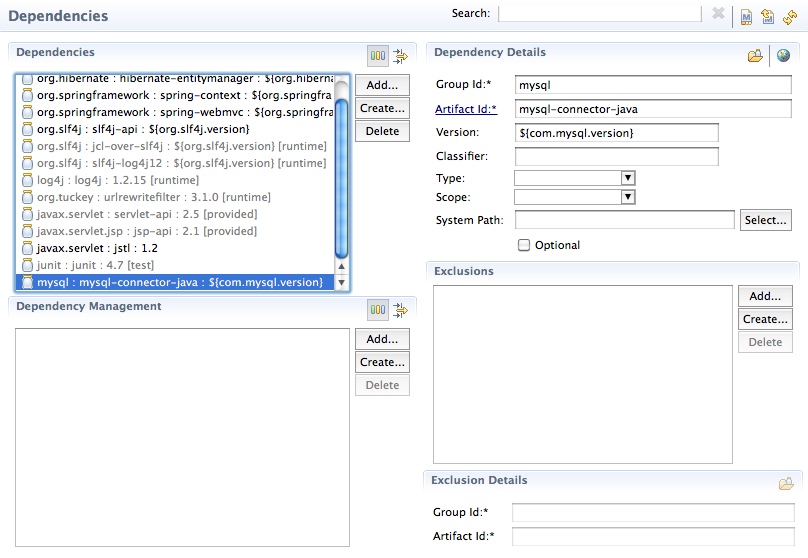Click the Exclusion Details Group Id field
The height and width of the screenshot is (558, 808).
click(x=653, y=513)
